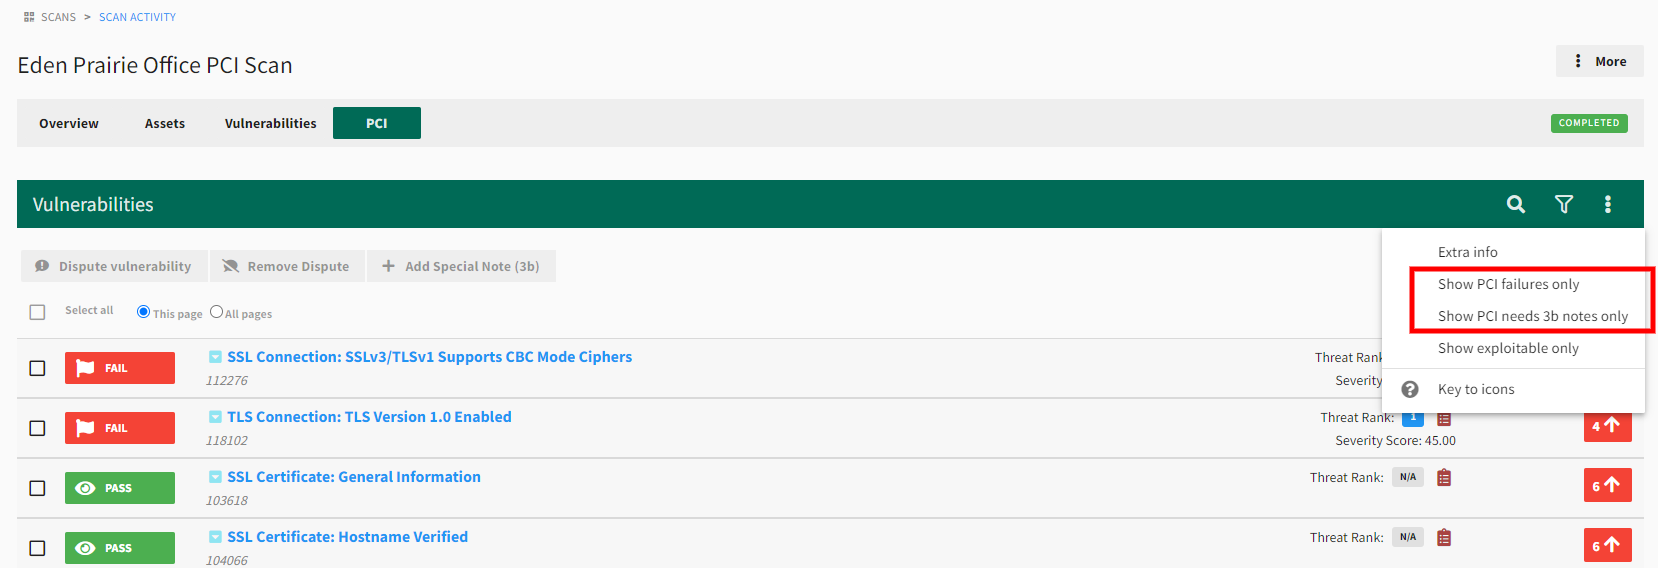This screenshot has width=1658, height=568.
Task: Click the Key to icons help icon
Action: [1409, 389]
